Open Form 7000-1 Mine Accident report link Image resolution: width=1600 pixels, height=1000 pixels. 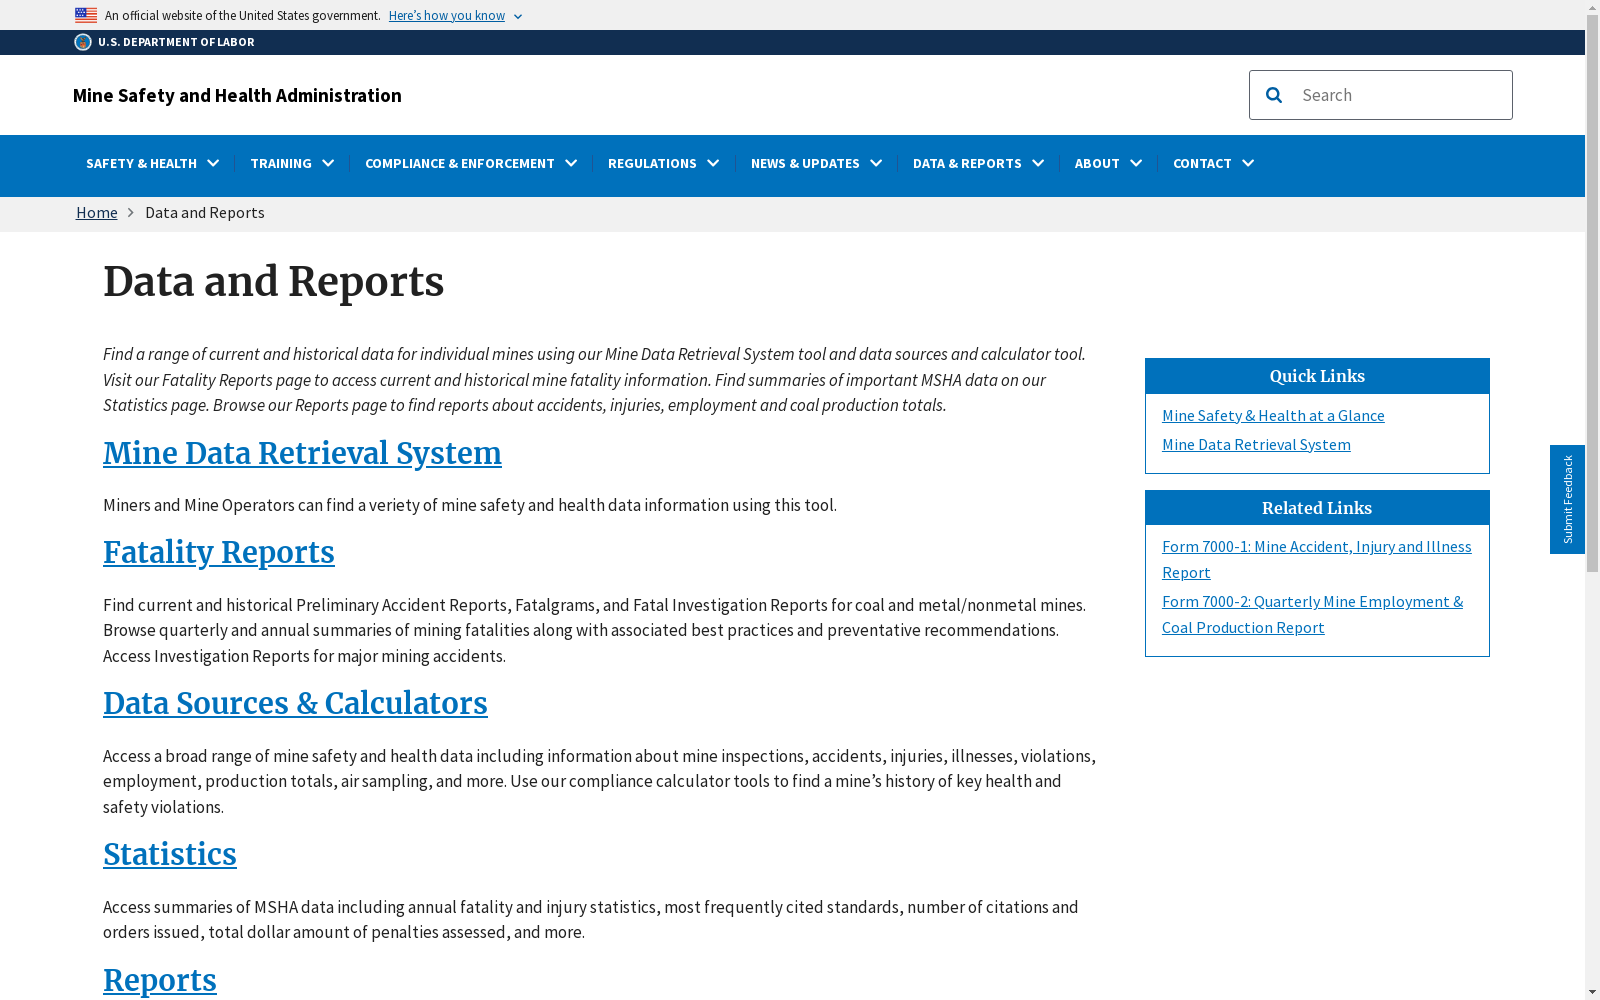[x=1316, y=559]
